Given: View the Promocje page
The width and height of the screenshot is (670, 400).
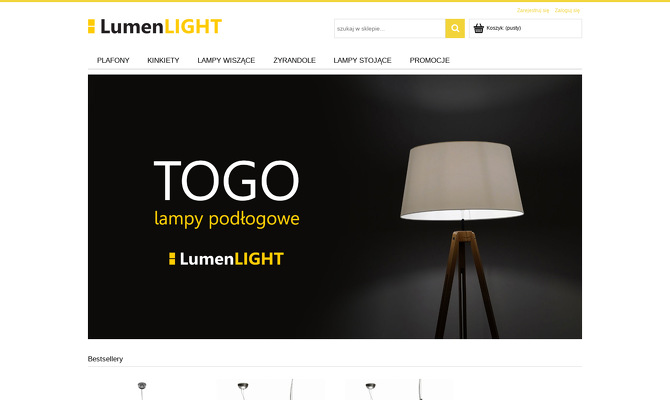Looking at the screenshot, I should 429,60.
